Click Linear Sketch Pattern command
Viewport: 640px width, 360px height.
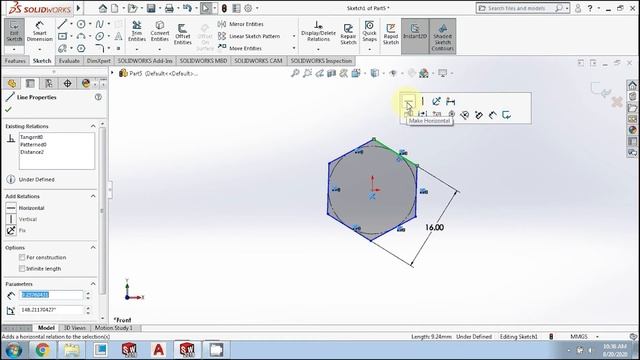(249, 36)
